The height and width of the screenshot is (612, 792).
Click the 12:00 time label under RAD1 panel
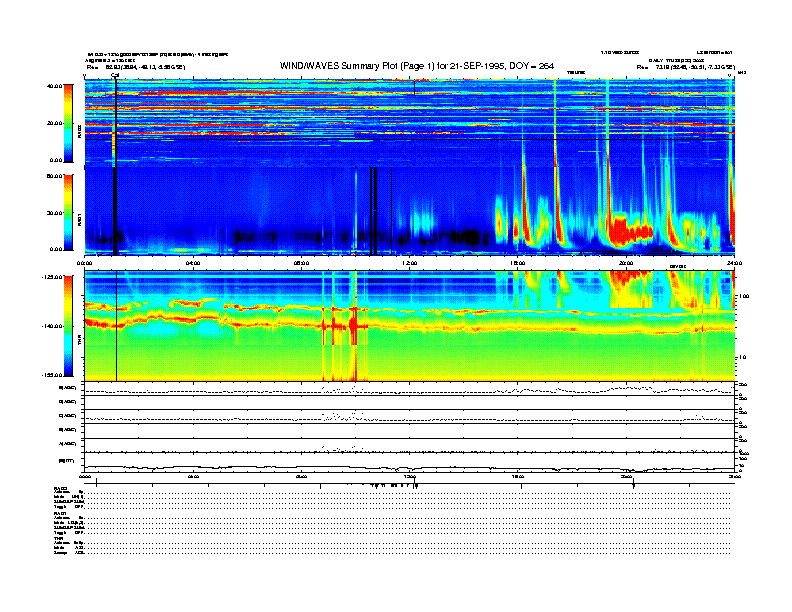coord(410,263)
